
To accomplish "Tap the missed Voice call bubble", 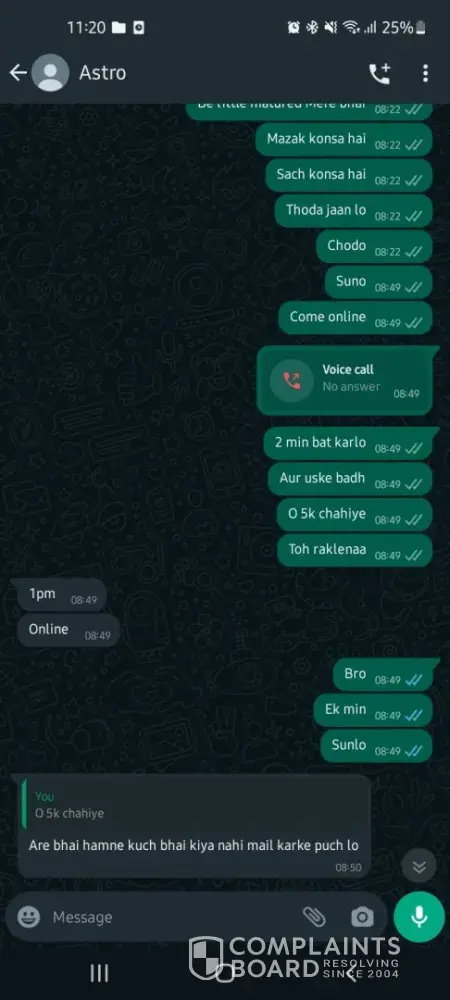I will [347, 381].
